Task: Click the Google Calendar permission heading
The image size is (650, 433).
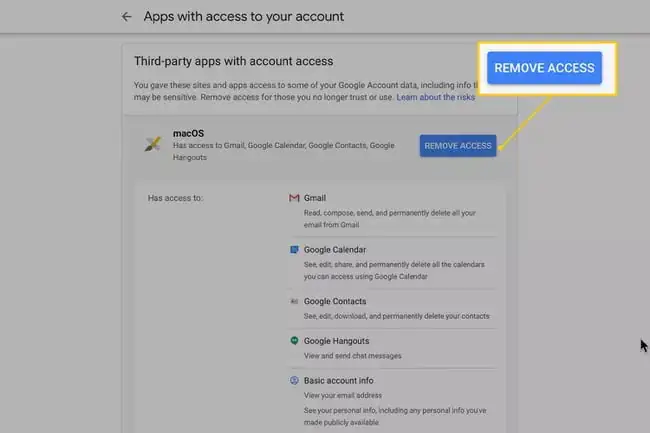Action: 334,250
